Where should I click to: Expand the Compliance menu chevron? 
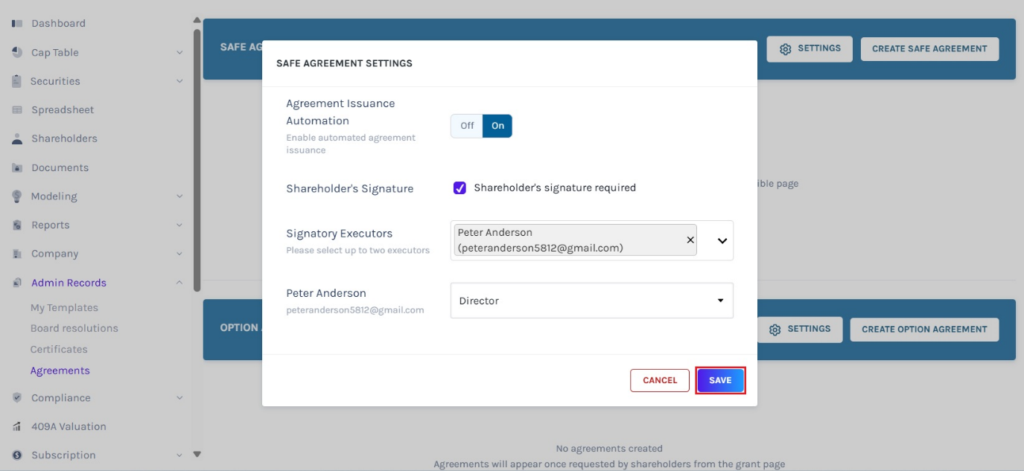[x=180, y=398]
